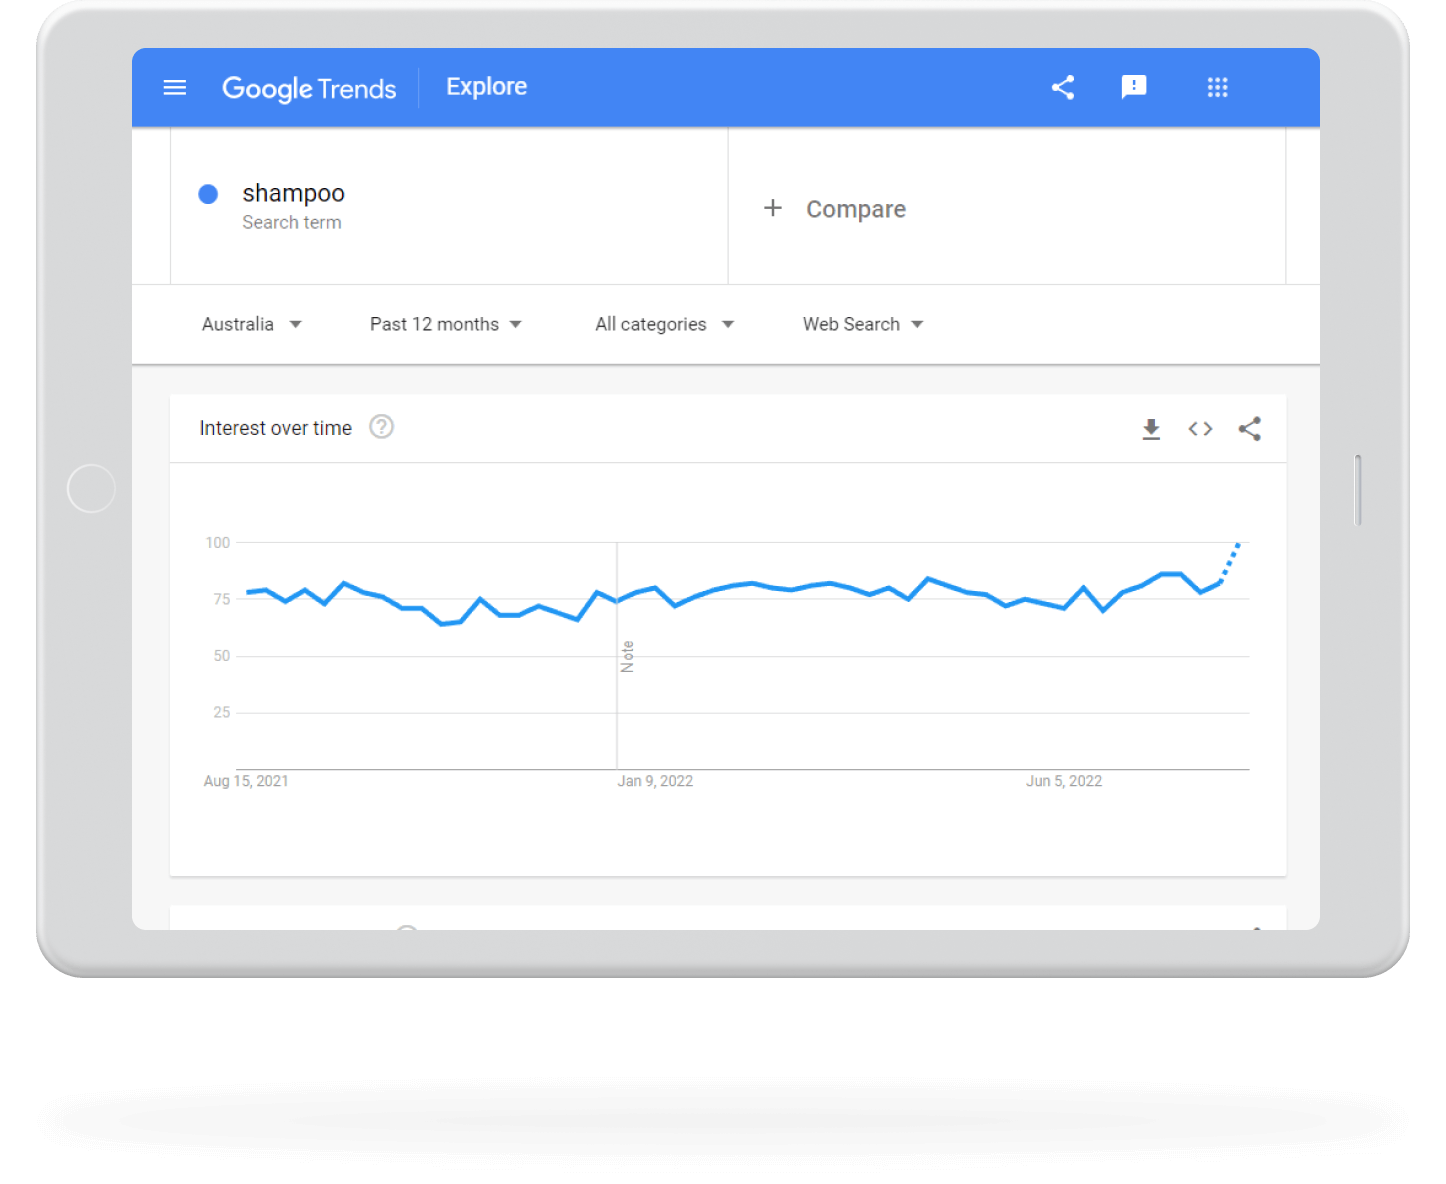Open the Web Search type dropdown
1446x1184 pixels.
tap(862, 324)
